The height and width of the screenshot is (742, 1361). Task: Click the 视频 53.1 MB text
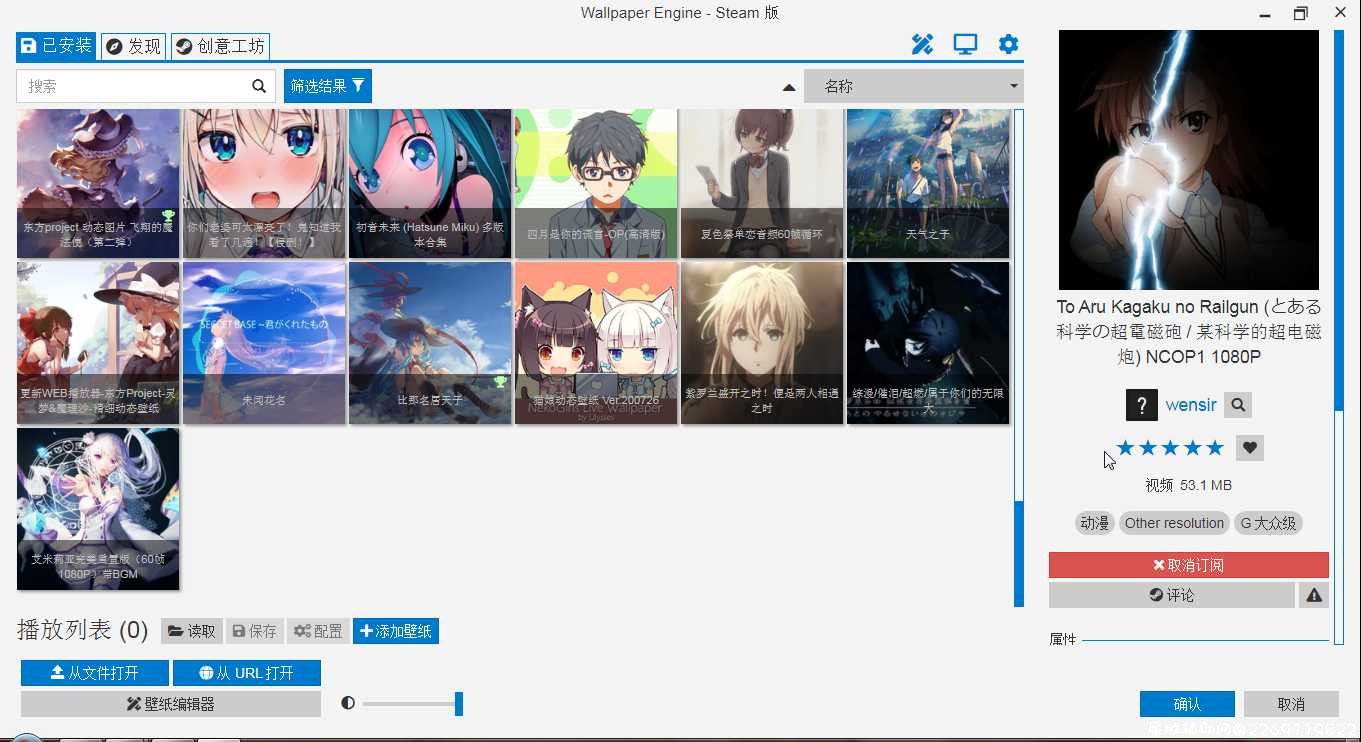click(1189, 485)
